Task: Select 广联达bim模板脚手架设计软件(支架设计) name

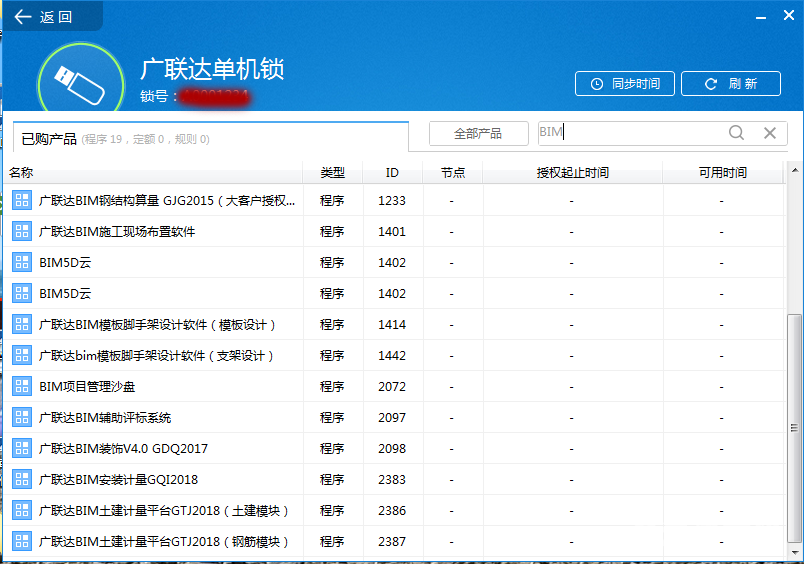Action: 156,356
